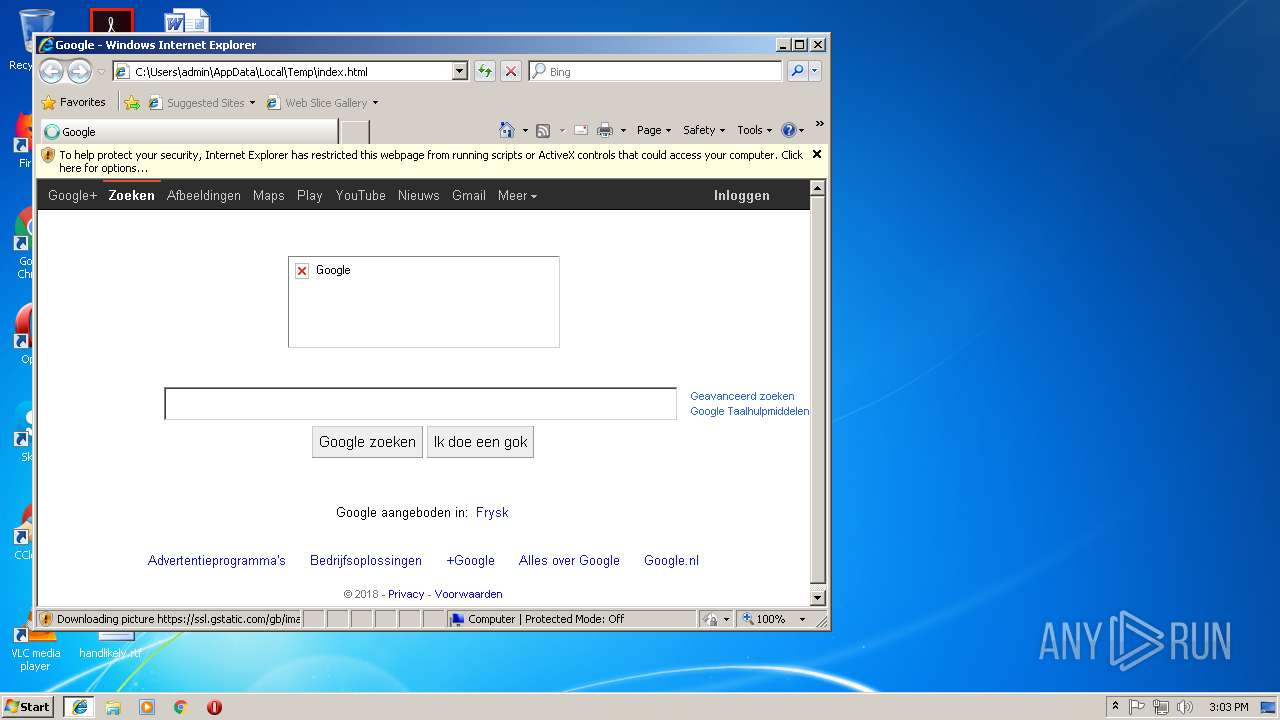
Task: Expand command bar overflow chevron
Action: tap(819, 125)
